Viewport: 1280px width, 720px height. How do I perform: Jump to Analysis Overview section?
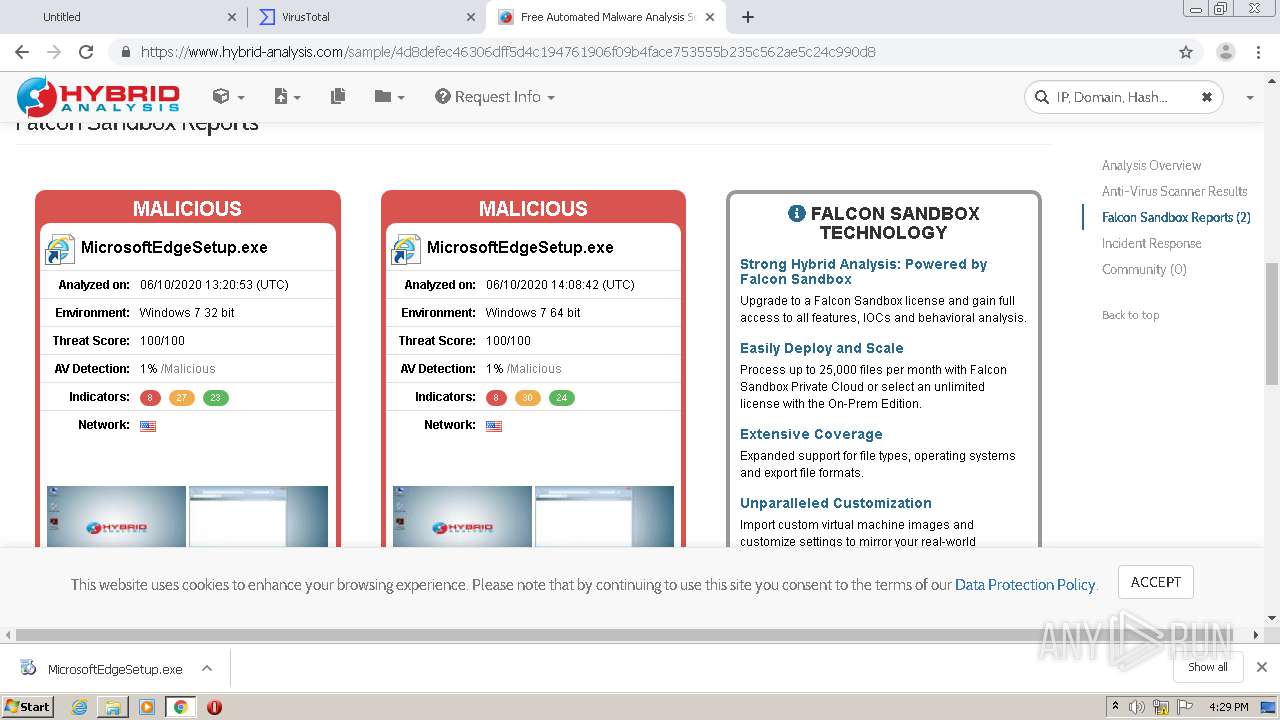click(x=1151, y=165)
